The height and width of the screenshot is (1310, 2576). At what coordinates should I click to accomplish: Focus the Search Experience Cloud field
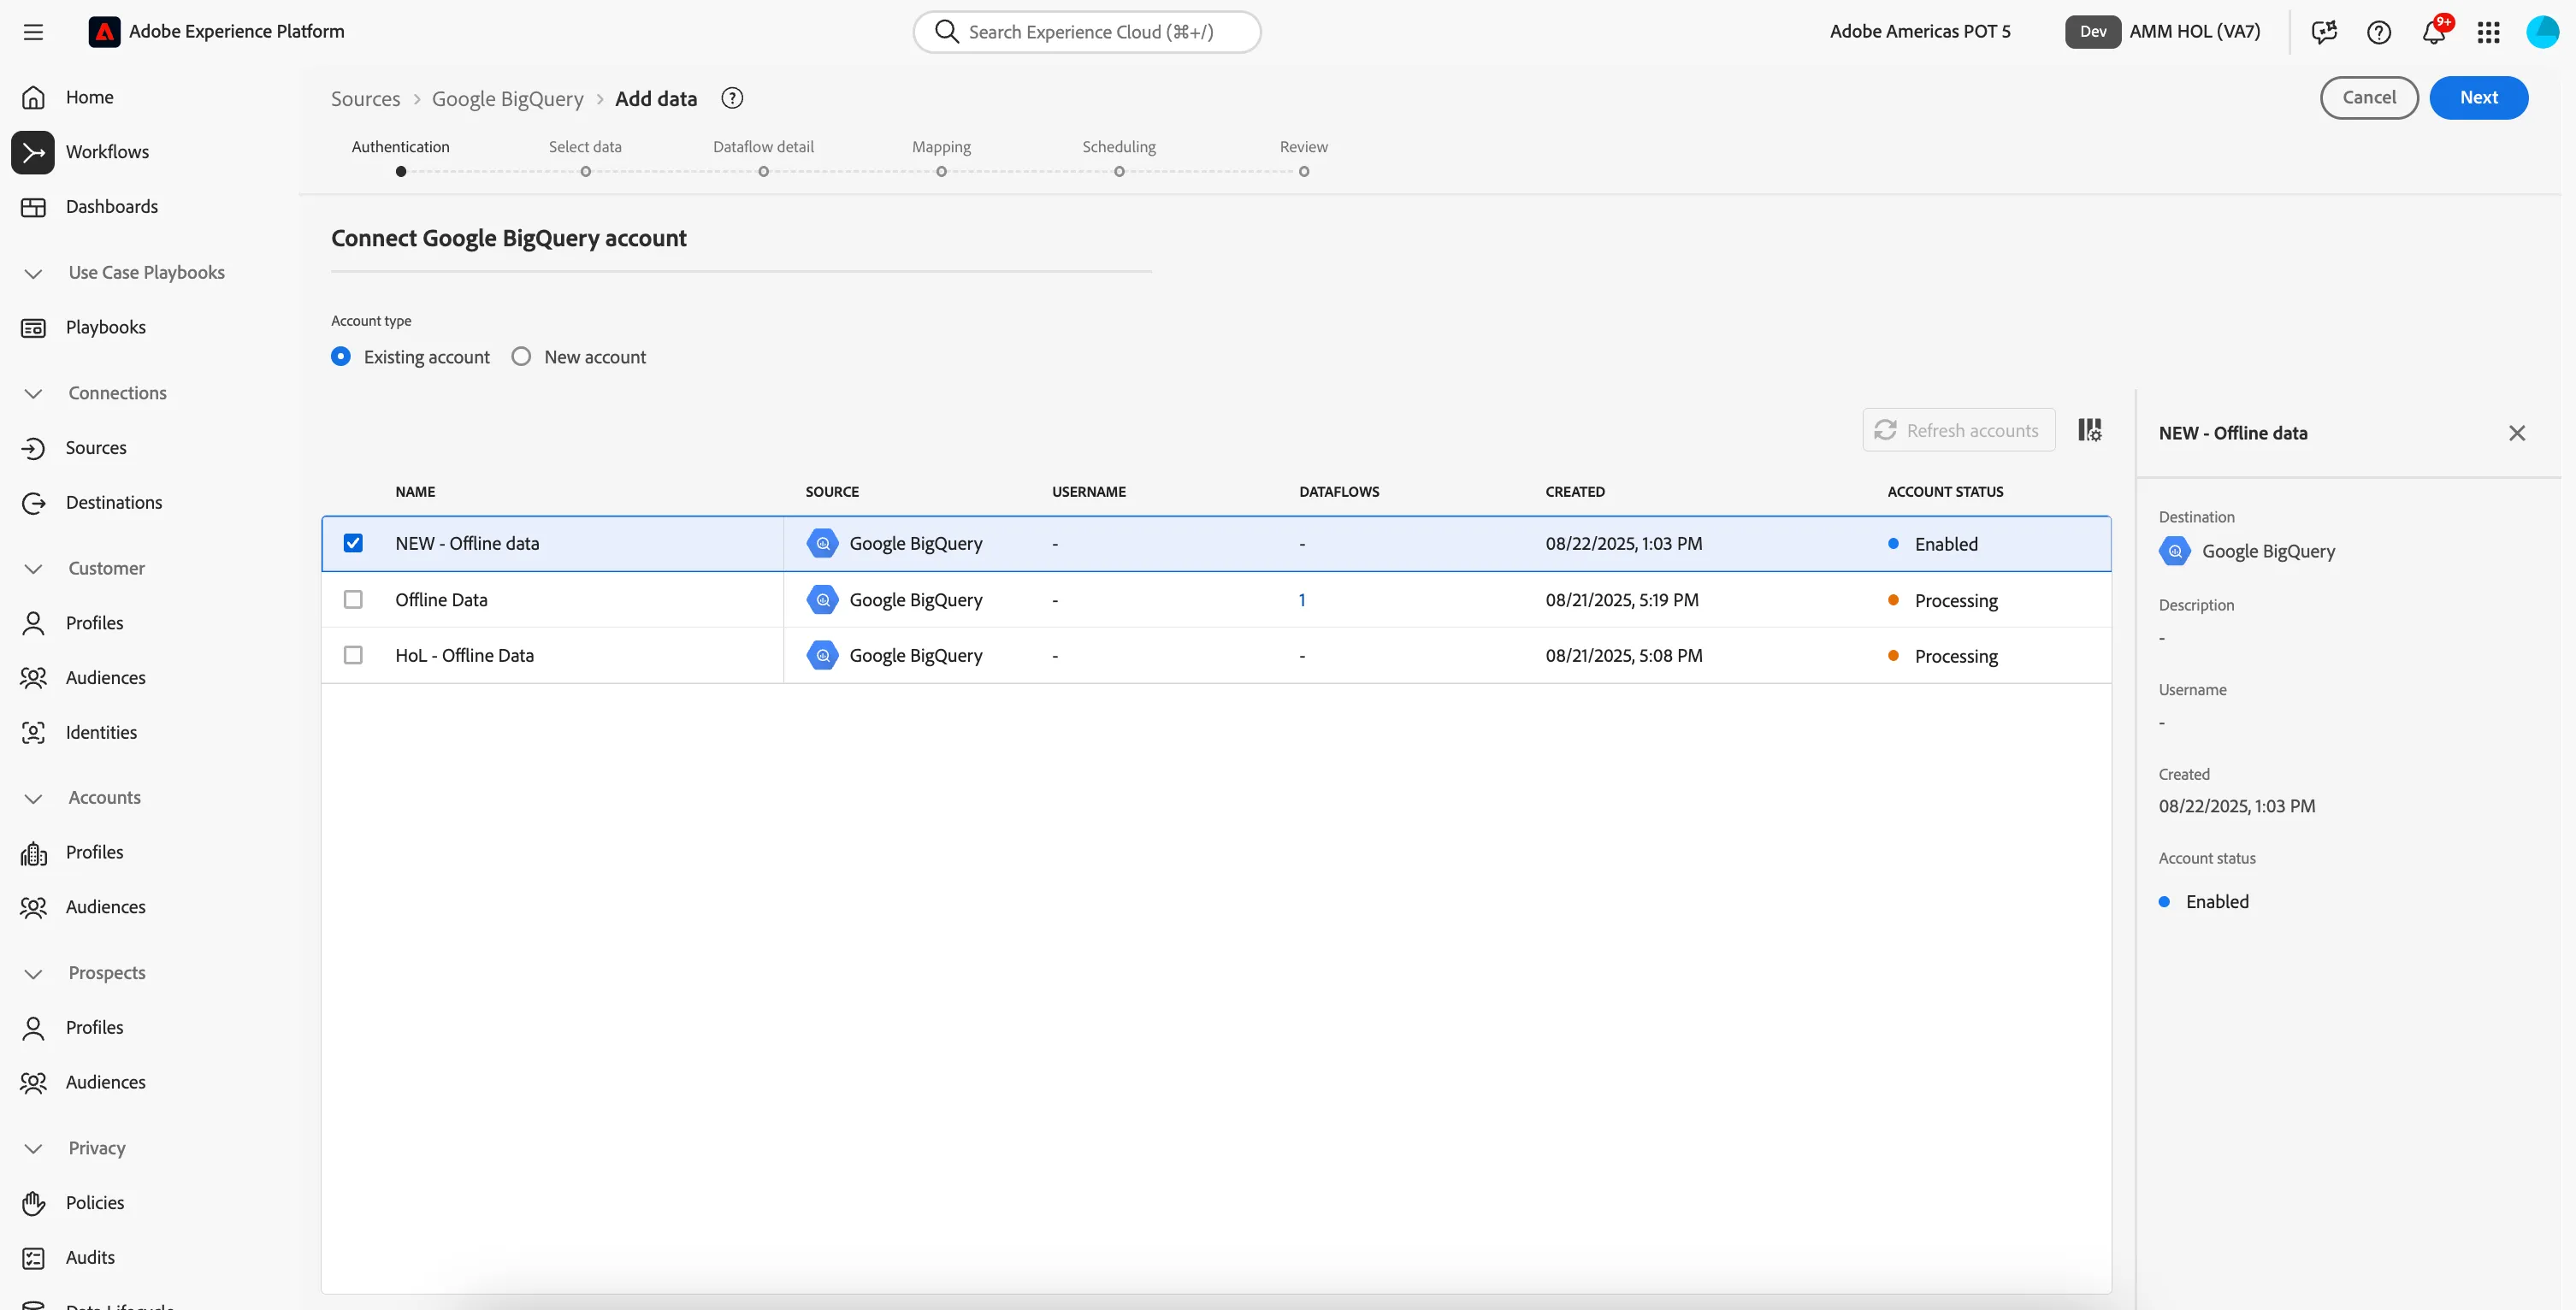[x=1087, y=32]
